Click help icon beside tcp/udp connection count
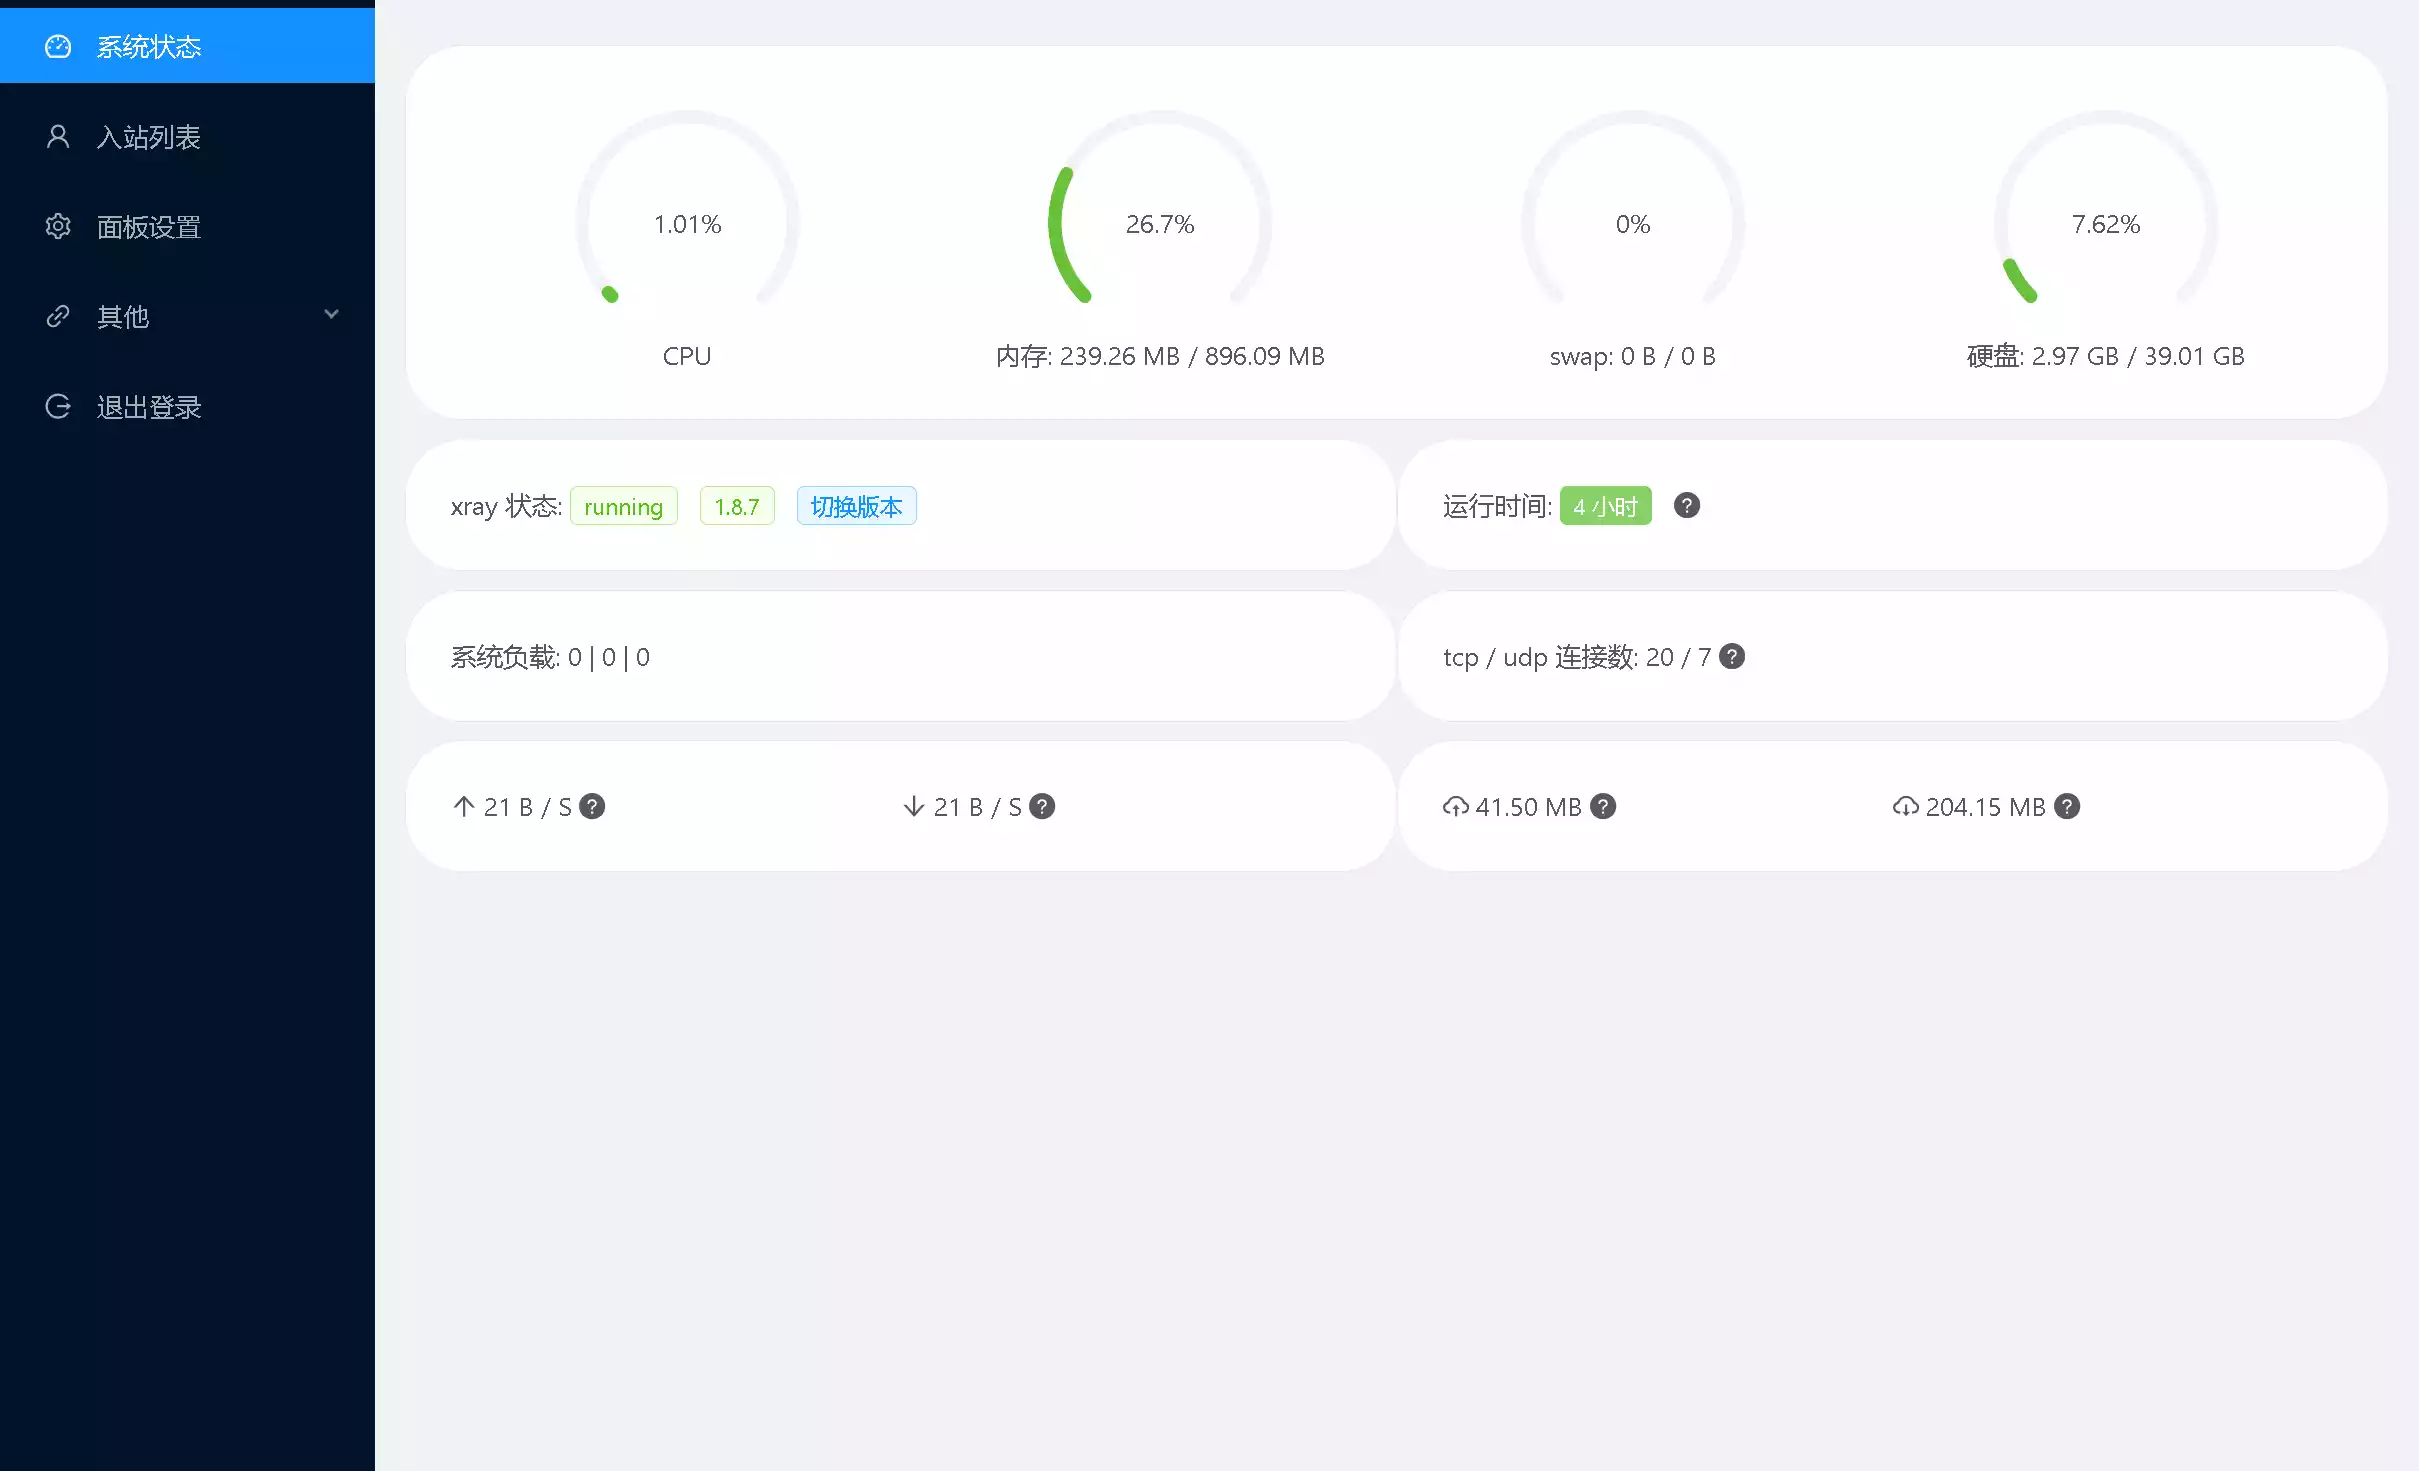 (1732, 657)
